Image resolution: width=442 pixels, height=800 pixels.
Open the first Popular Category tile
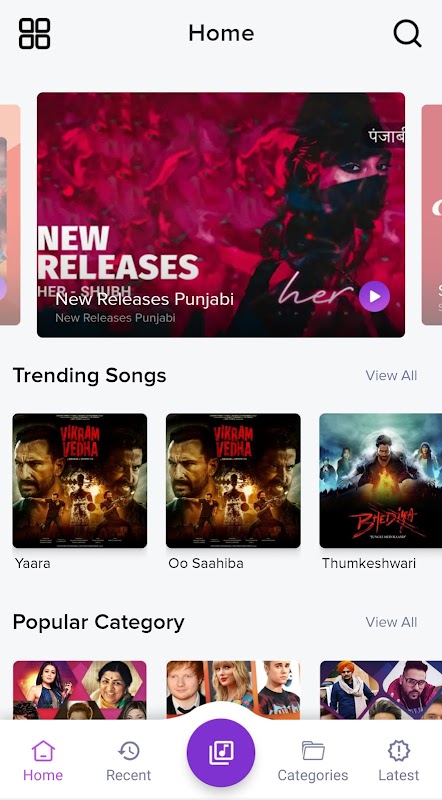pos(80,690)
